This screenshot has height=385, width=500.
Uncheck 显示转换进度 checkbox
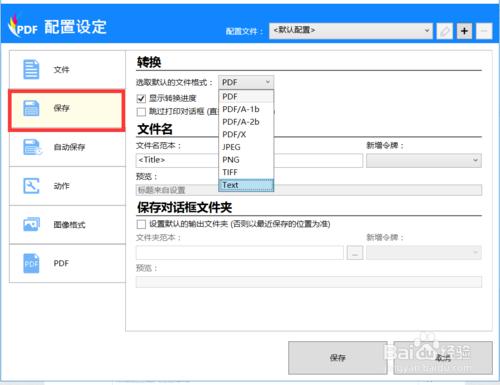(x=141, y=98)
